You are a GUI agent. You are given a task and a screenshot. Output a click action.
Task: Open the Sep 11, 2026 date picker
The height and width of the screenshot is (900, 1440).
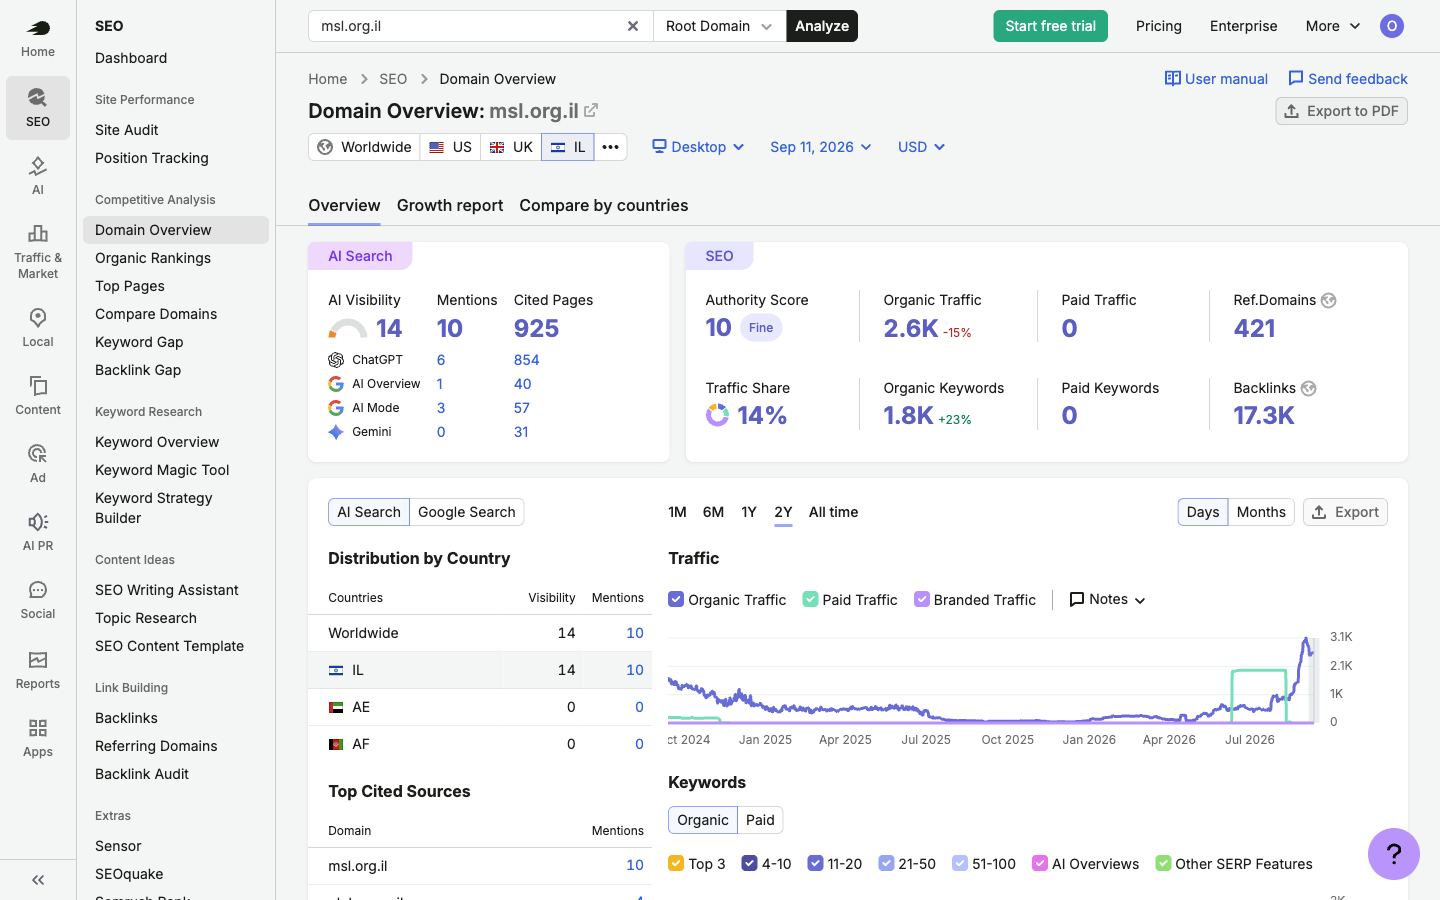(x=820, y=147)
